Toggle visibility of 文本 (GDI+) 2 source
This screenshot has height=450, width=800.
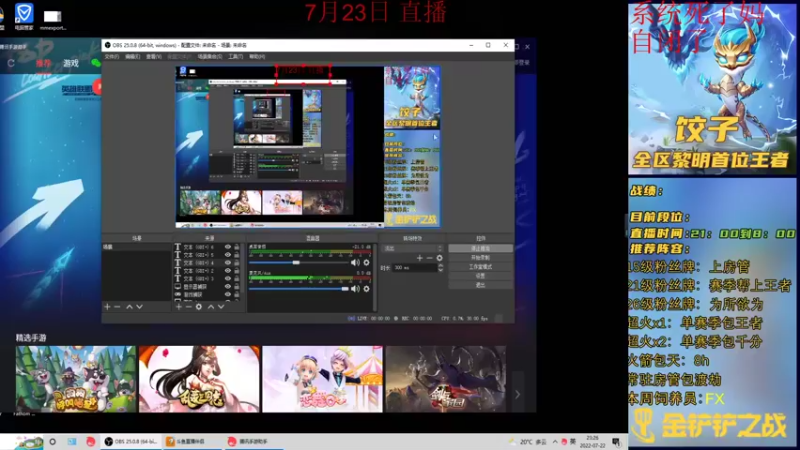[228, 270]
